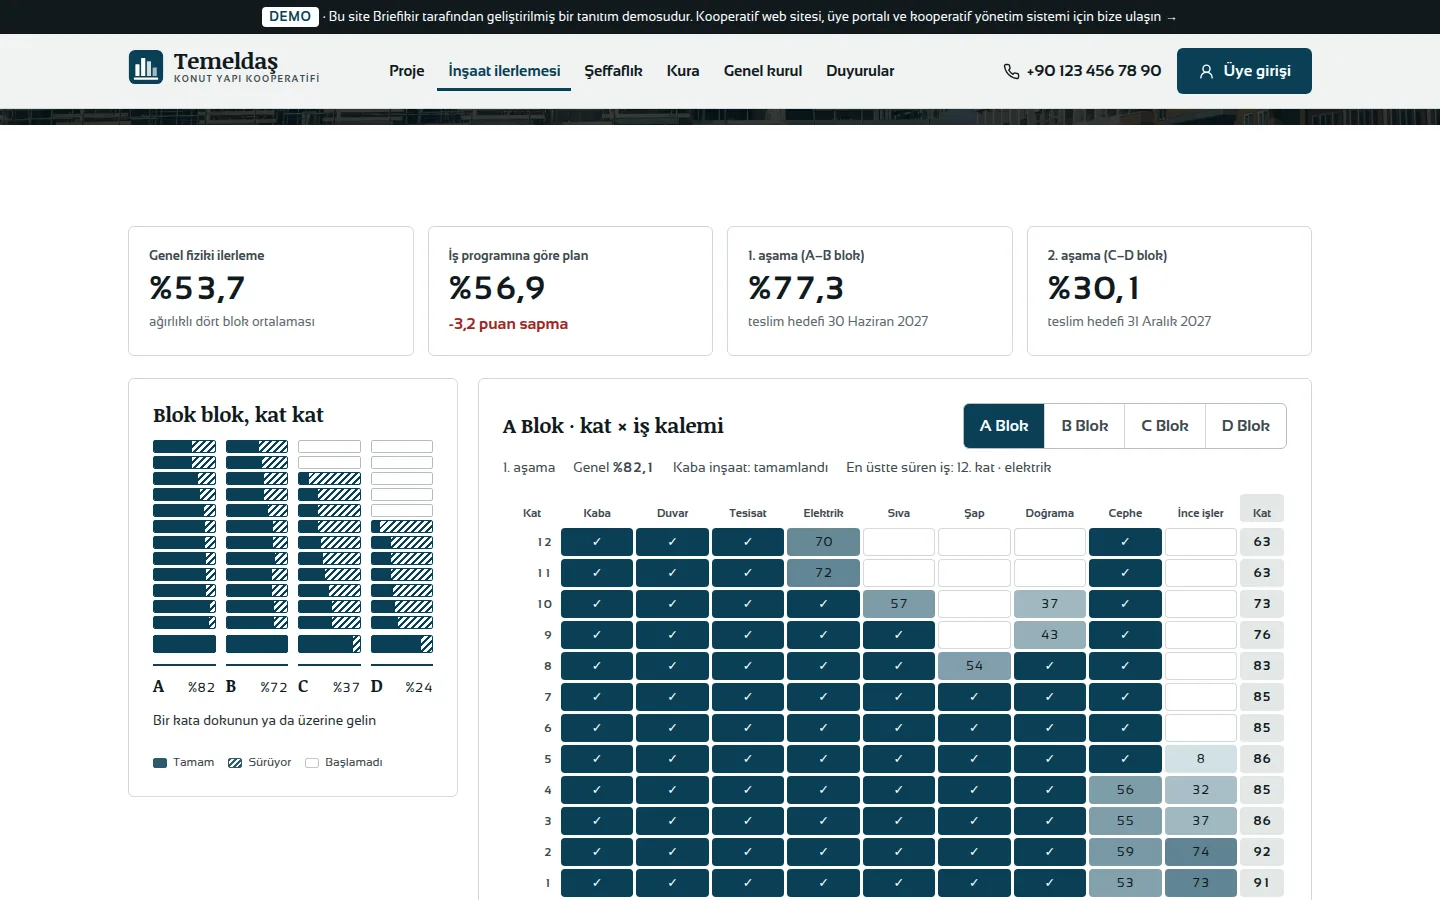Click the -3,2 puan sapma text
The width and height of the screenshot is (1440, 900).
tap(508, 324)
